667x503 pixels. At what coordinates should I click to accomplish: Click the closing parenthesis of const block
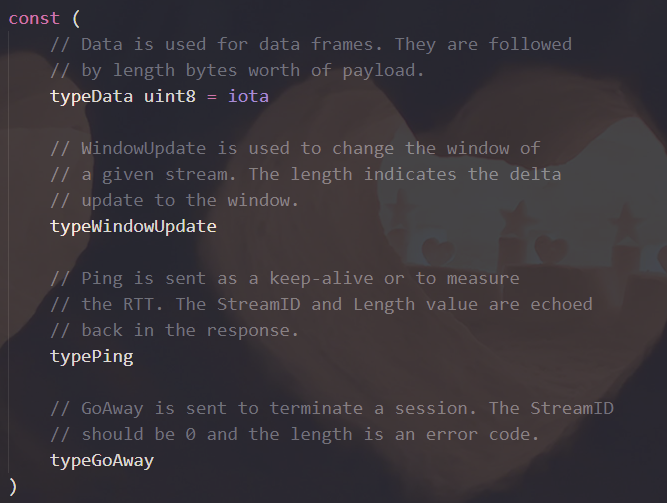coord(13,486)
